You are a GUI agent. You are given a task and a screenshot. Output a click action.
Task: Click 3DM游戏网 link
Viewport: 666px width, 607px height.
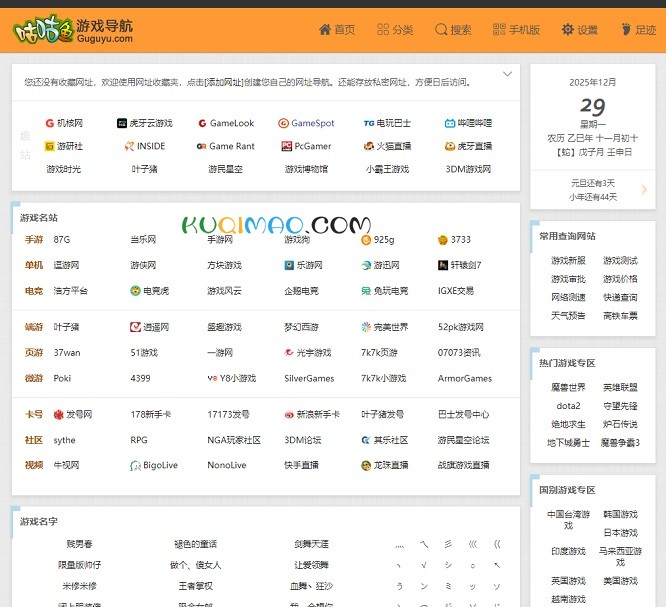[x=468, y=169]
